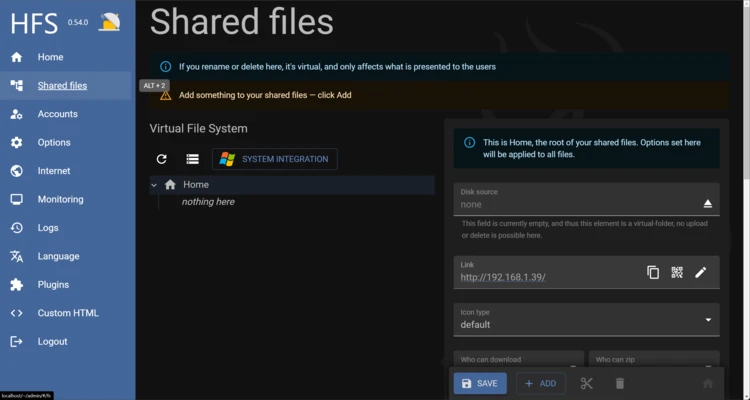Click the Cut scissors icon
The width and height of the screenshot is (750, 400).
[x=586, y=383]
